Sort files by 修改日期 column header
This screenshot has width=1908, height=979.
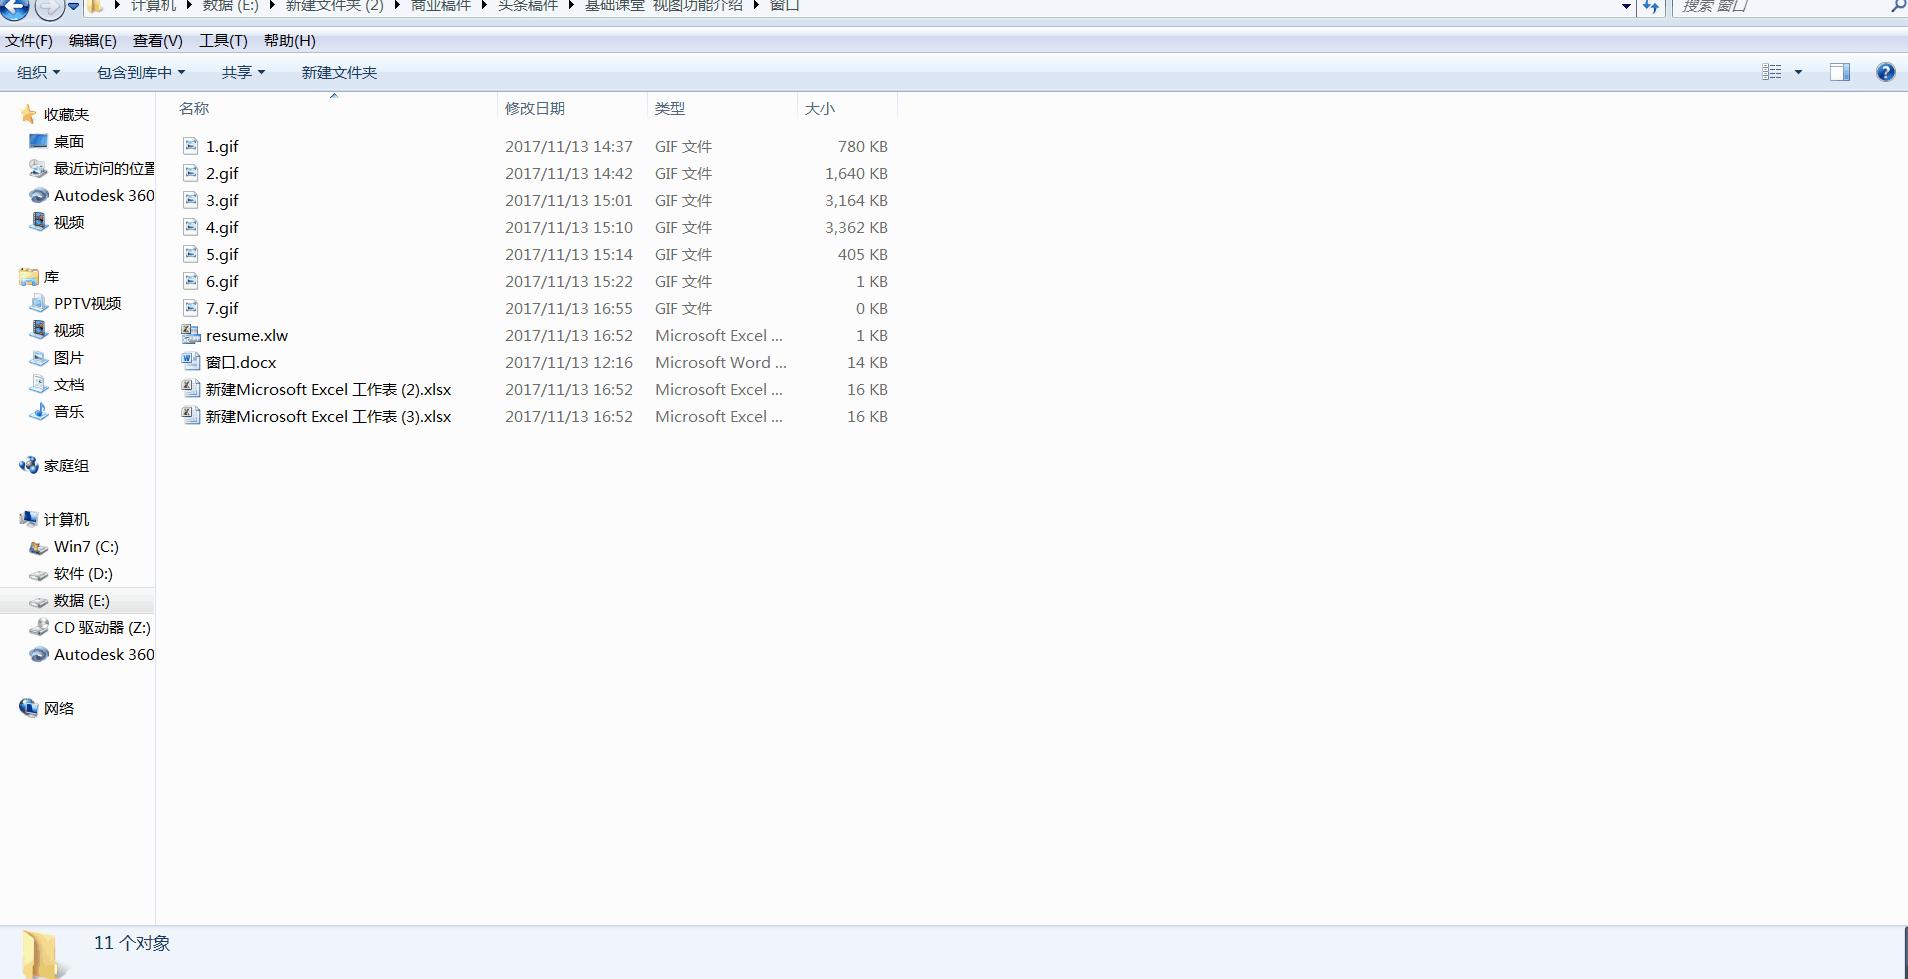[535, 108]
